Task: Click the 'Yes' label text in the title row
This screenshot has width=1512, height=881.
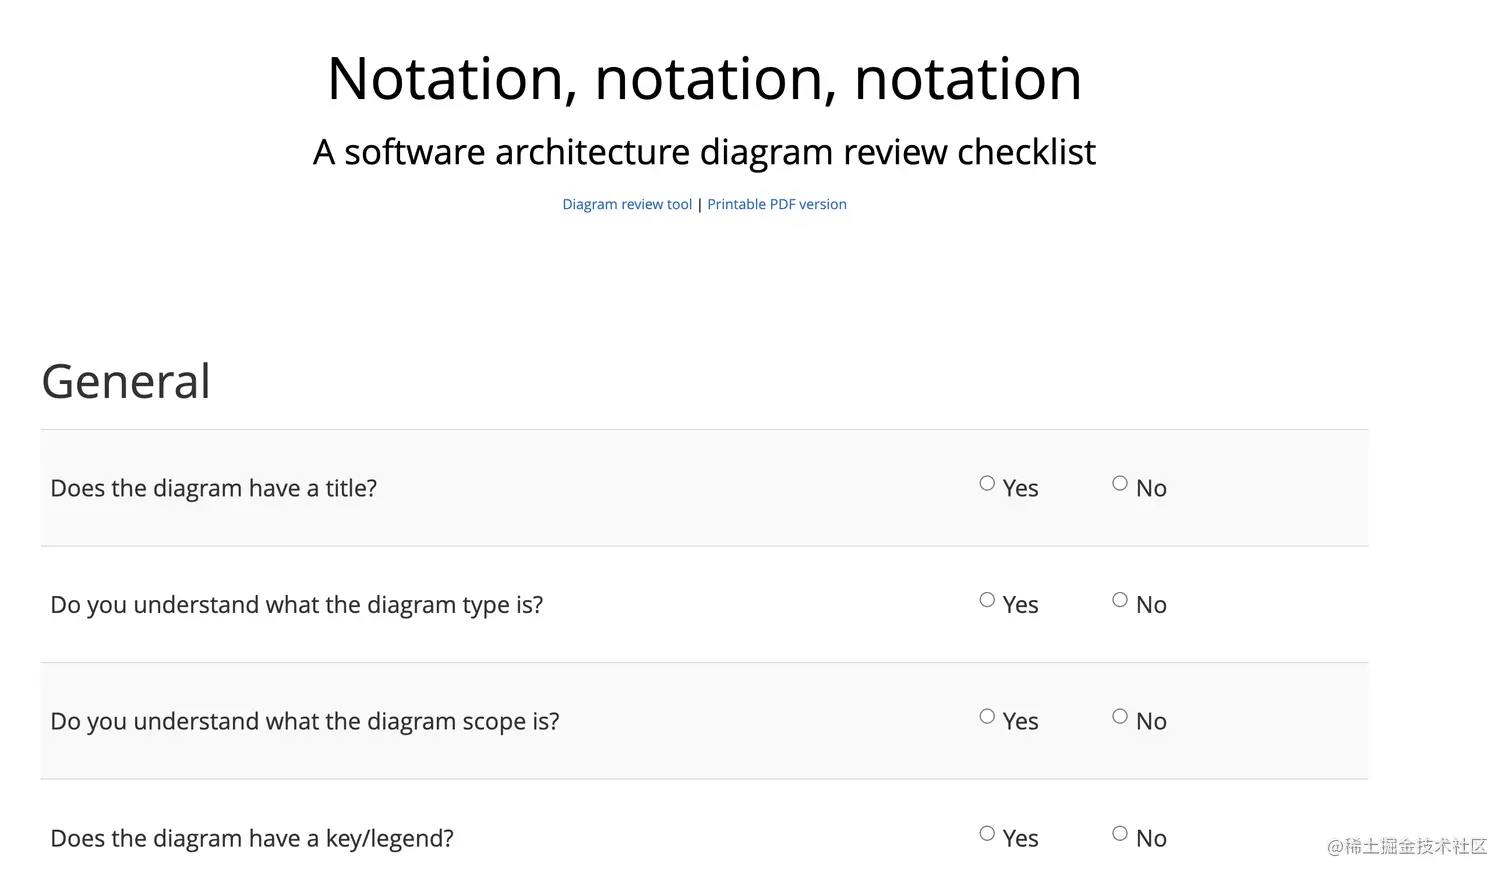Action: pyautogui.click(x=1020, y=489)
